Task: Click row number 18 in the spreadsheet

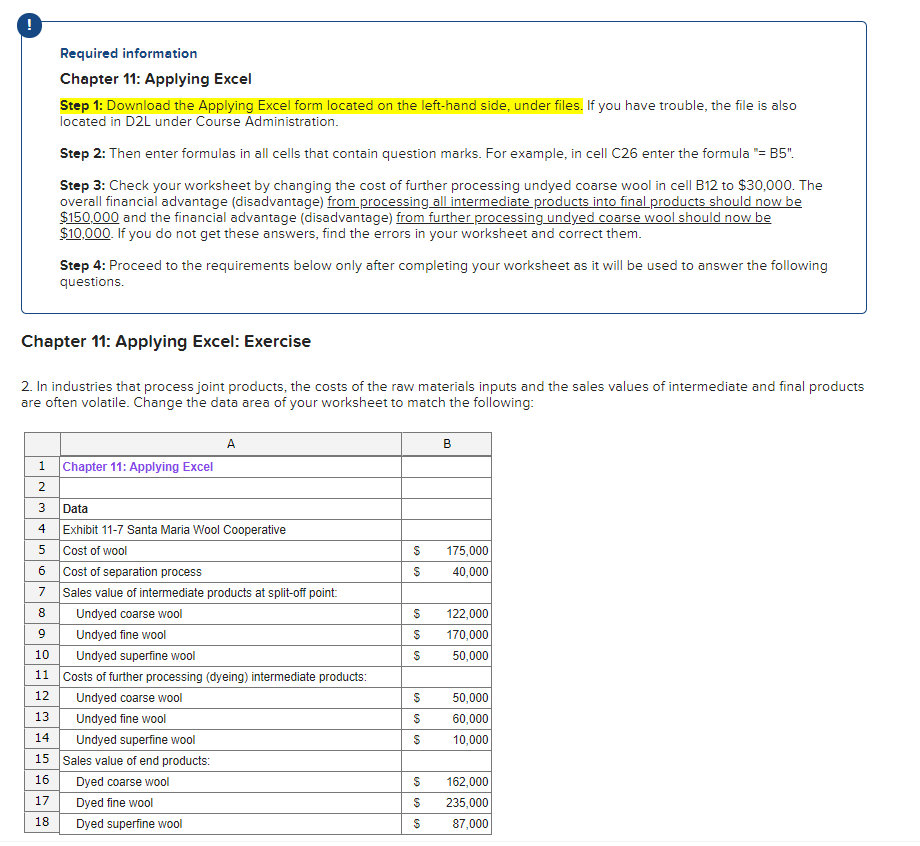Action: coord(41,822)
